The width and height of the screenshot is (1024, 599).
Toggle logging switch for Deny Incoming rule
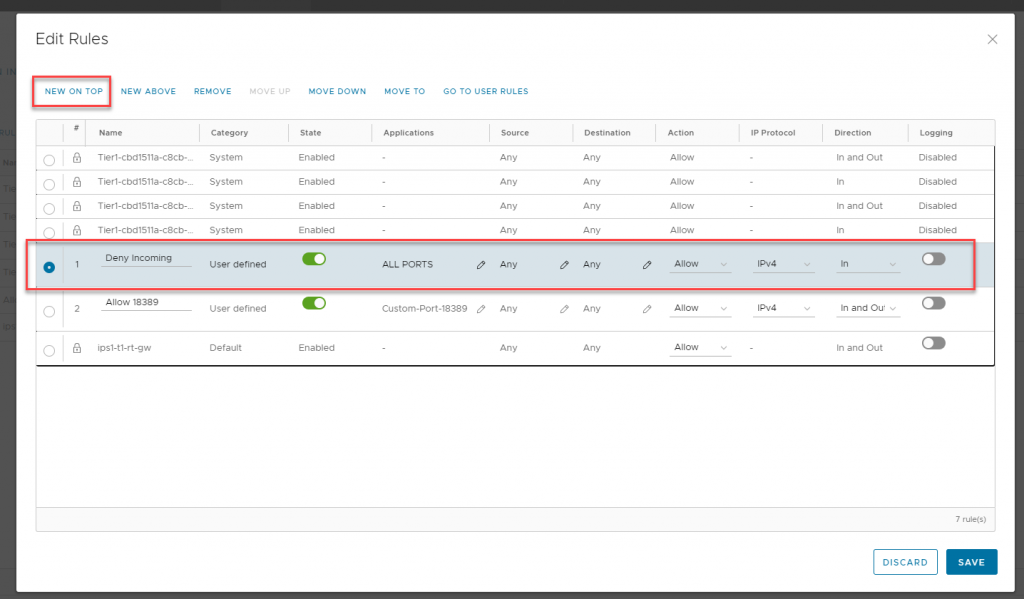point(933,259)
